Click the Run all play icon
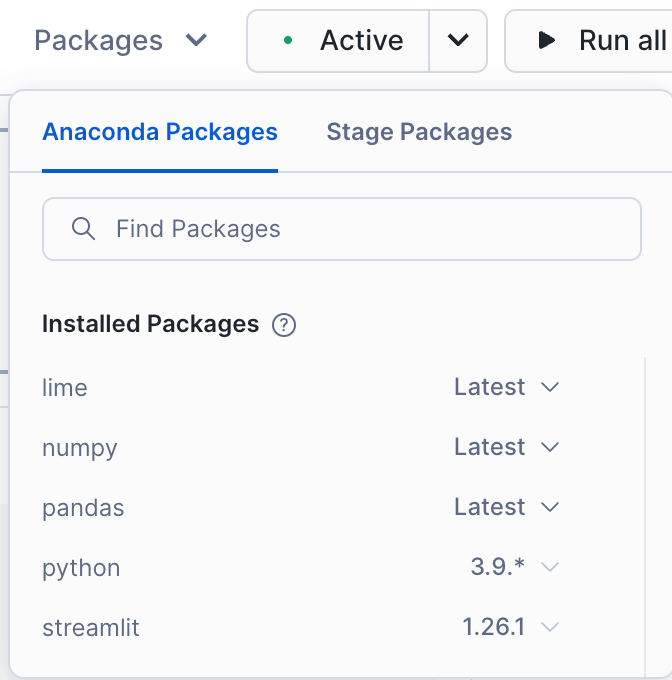The width and height of the screenshot is (672, 680). tap(546, 41)
